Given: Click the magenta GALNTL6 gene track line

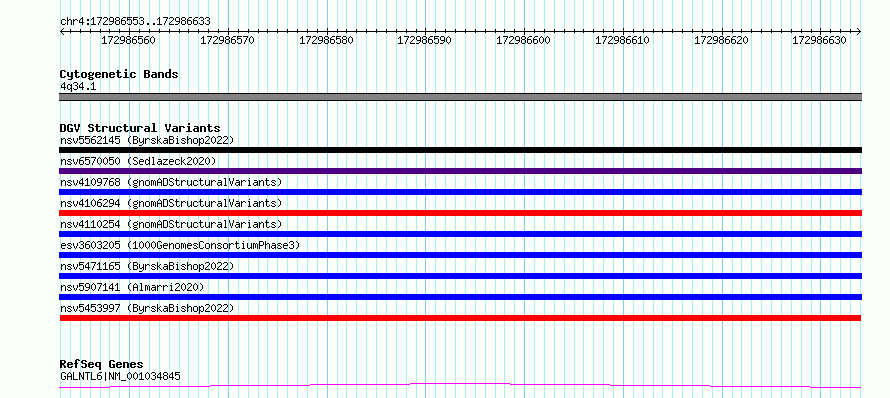Looking at the screenshot, I should 460,386.
